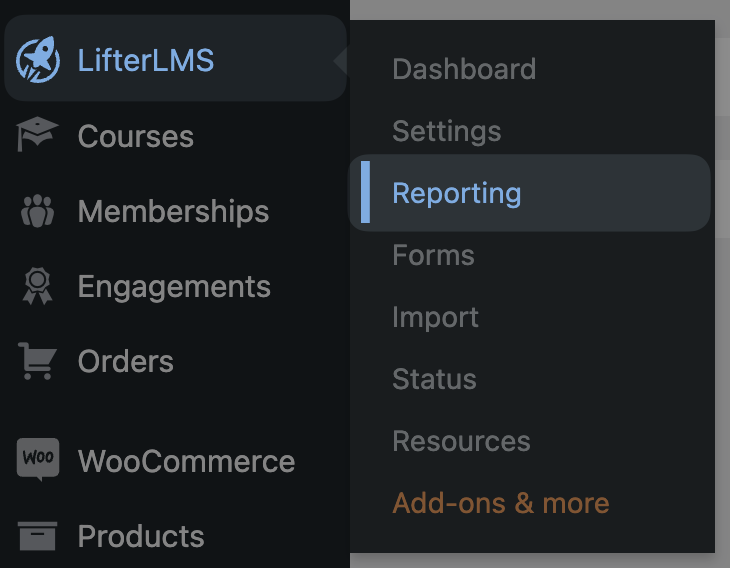
Task: Navigate to Resources in the submenu
Action: pyautogui.click(x=461, y=441)
